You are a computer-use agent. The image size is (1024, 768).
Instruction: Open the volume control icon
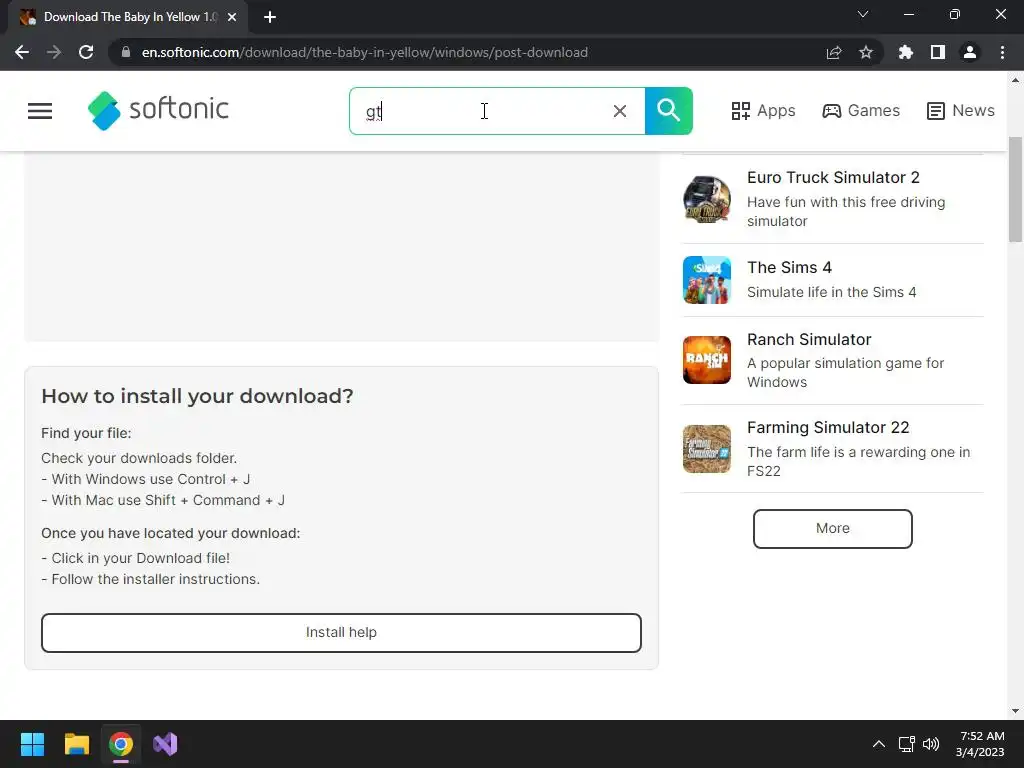point(931,744)
